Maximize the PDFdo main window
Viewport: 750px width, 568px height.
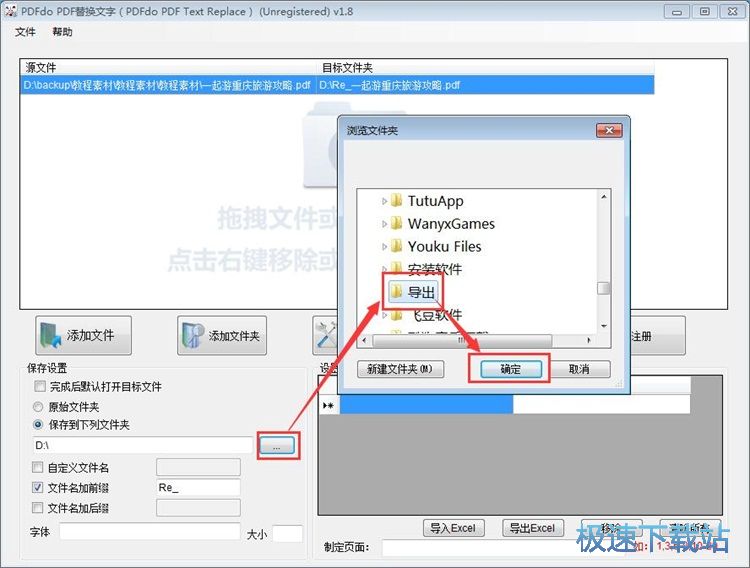coord(705,11)
